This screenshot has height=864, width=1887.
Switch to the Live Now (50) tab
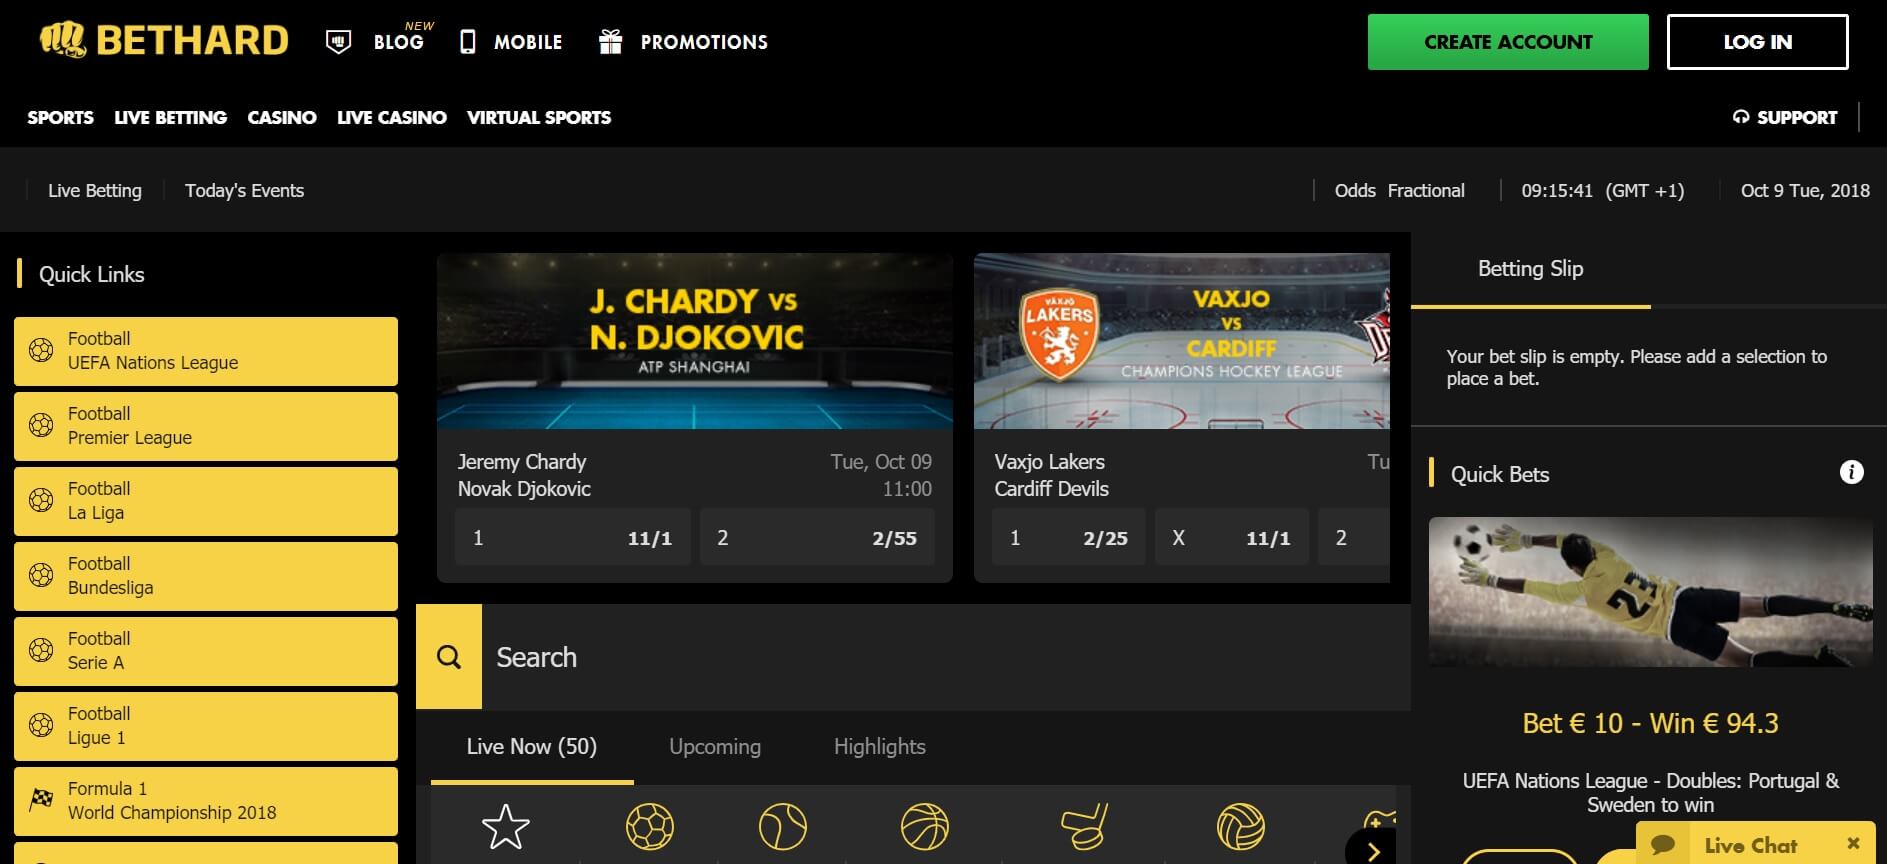532,747
